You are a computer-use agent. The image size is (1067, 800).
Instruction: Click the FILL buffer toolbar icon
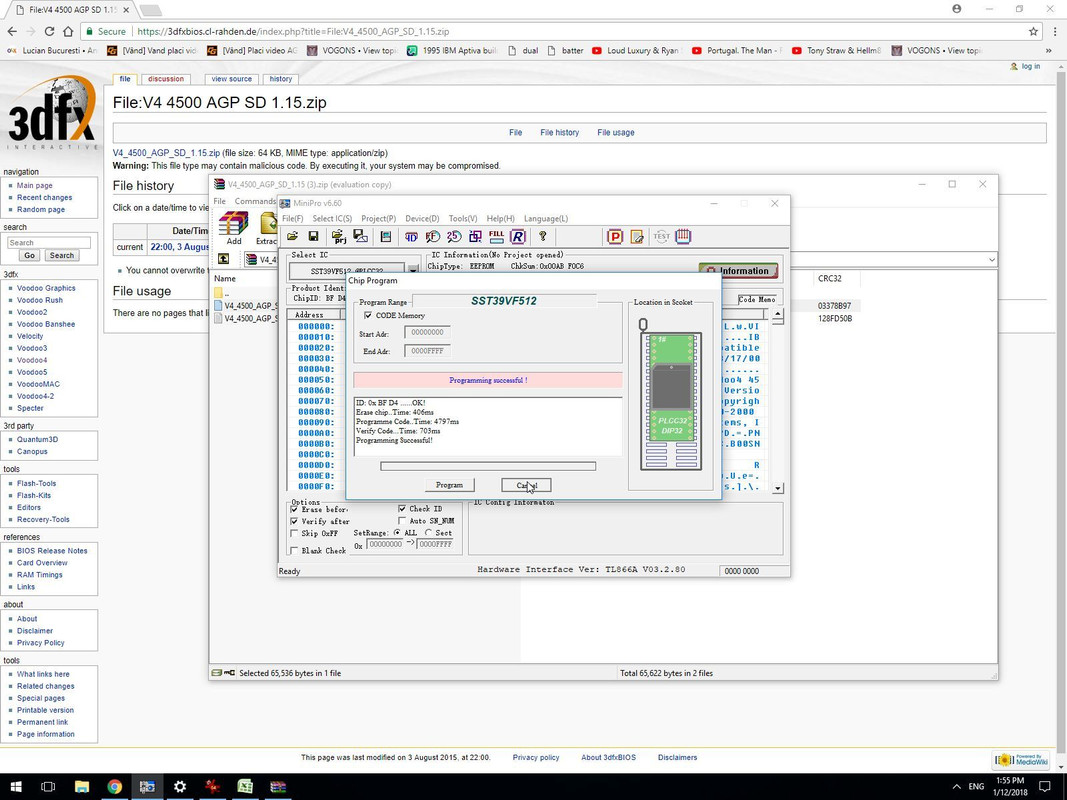tap(497, 236)
